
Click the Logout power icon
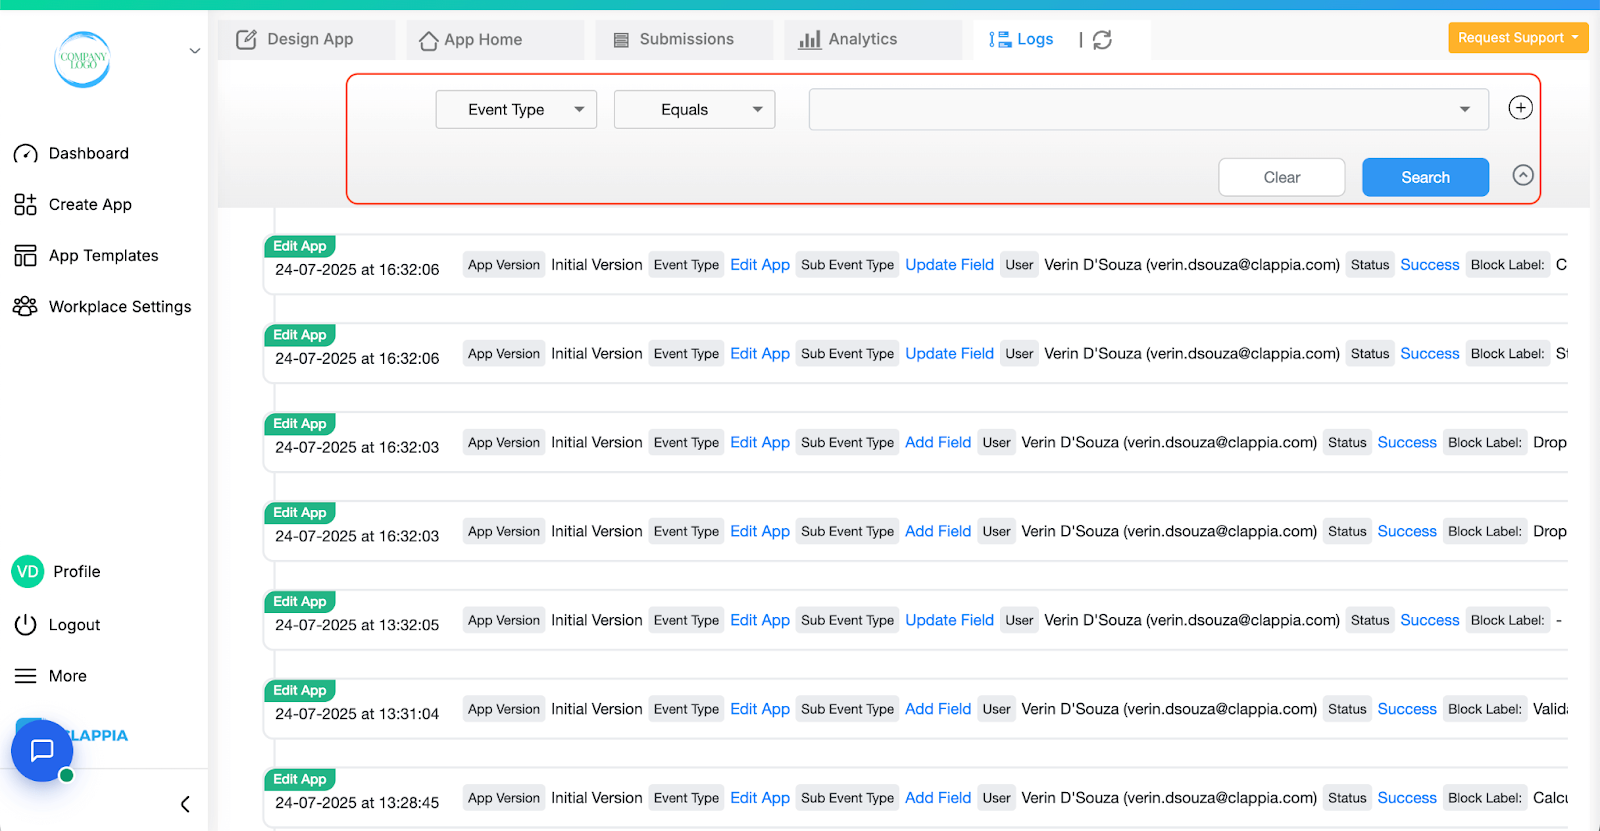(x=25, y=624)
